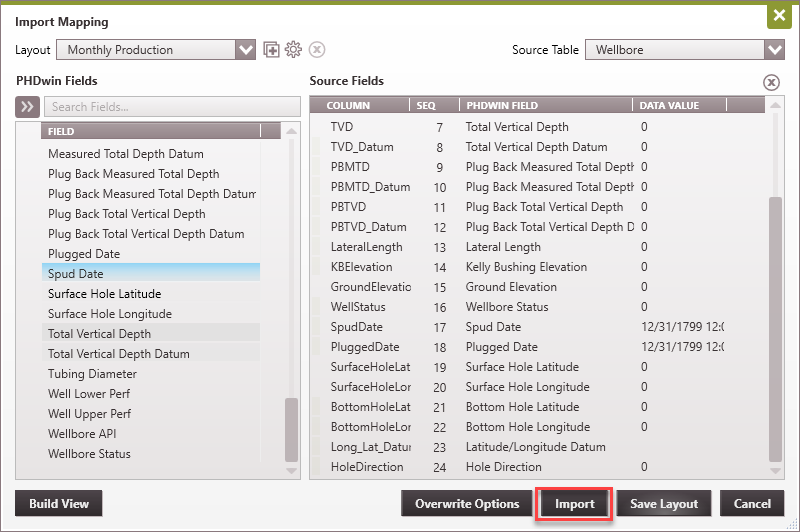800x532 pixels.
Task: Select the KBElevation source row
Action: pyautogui.click(x=538, y=267)
